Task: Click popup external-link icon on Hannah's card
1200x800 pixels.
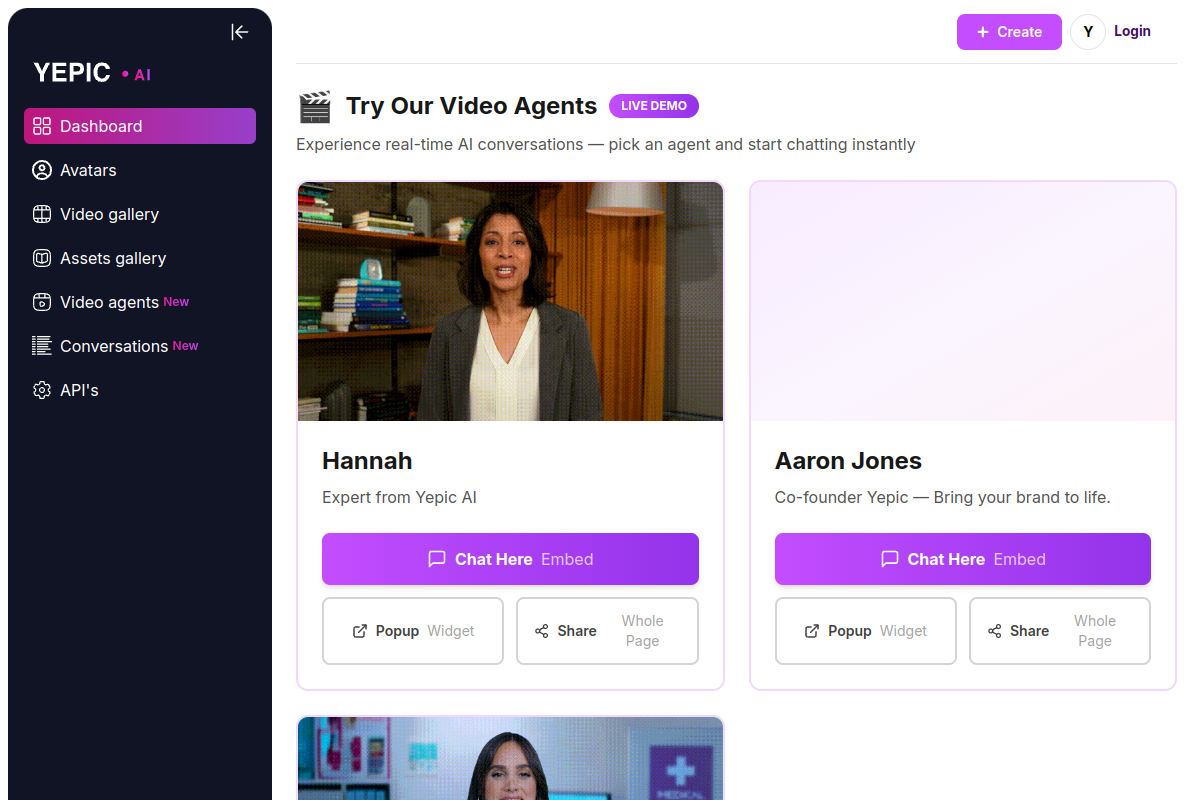Action: tap(360, 631)
